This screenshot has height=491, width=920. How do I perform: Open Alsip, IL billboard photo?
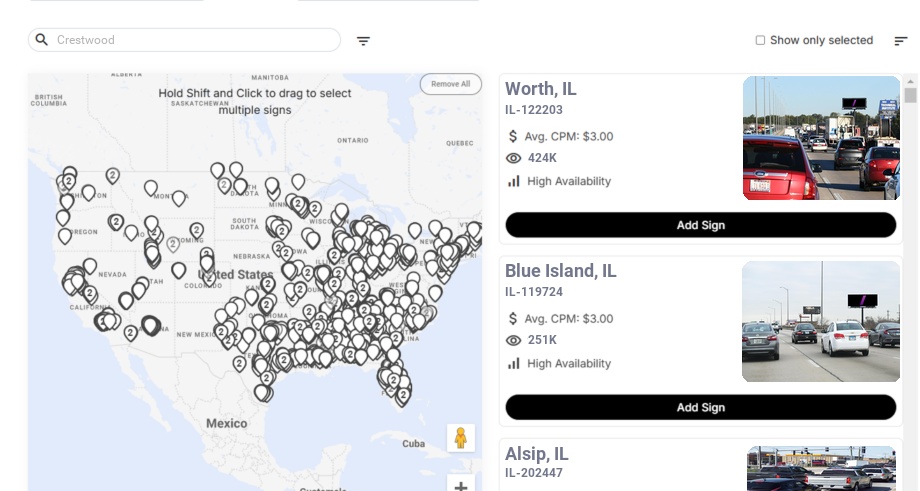821,468
